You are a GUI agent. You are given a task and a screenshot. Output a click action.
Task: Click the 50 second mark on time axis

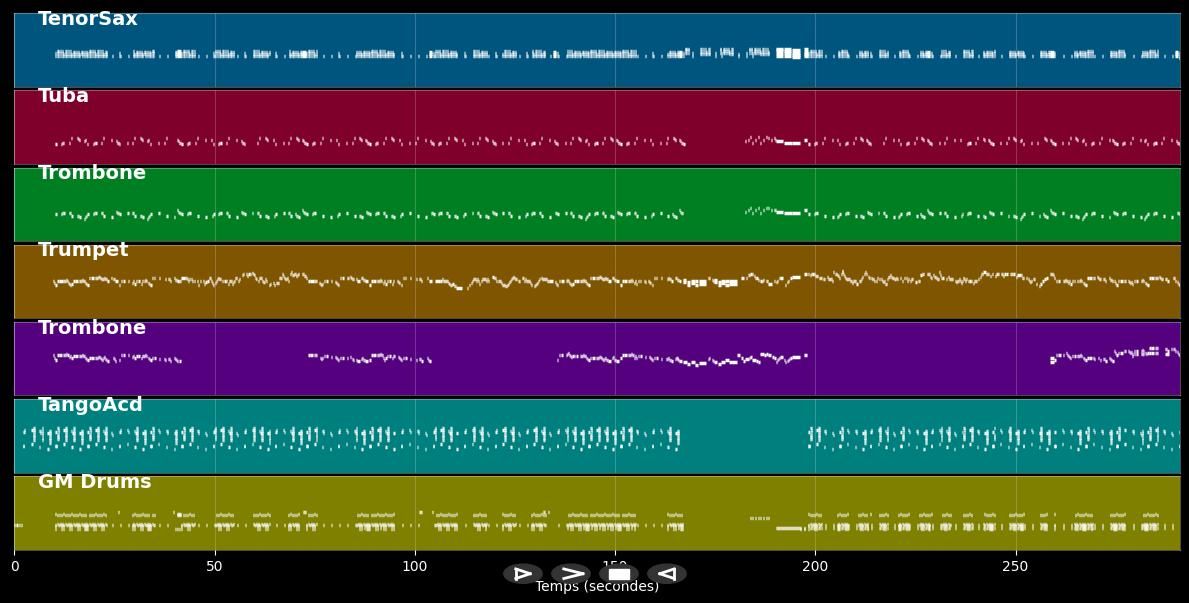(215, 566)
